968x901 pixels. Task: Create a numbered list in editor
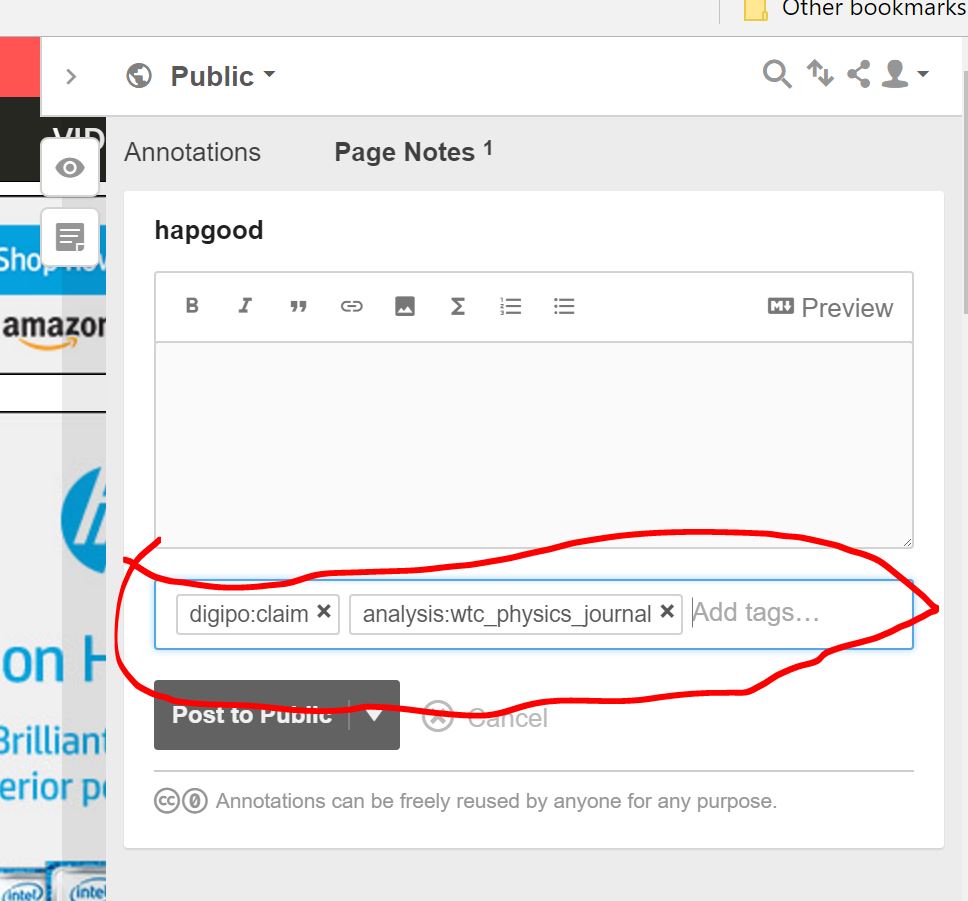pyautogui.click(x=511, y=306)
